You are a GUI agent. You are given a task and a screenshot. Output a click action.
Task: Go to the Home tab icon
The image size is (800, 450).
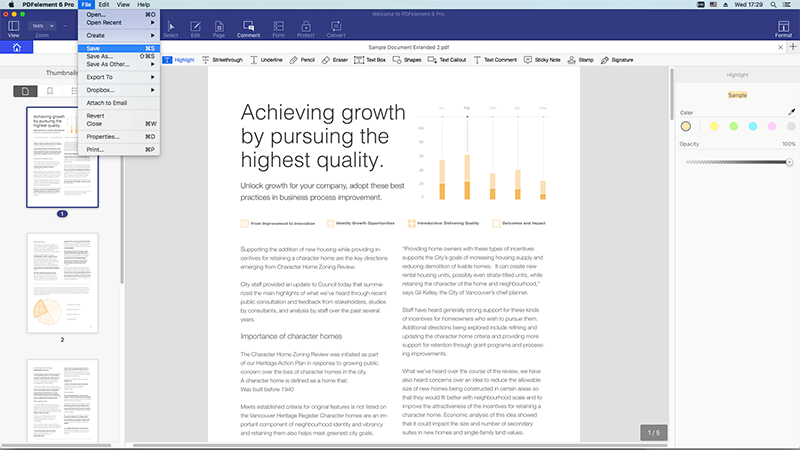click(x=16, y=47)
